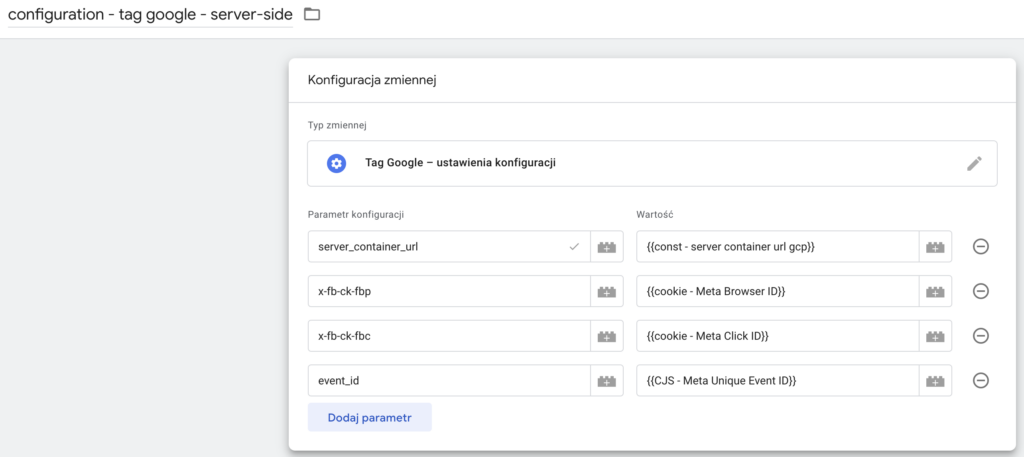
Task: Edit the cookie - Meta Click ID value
Action: 776,336
